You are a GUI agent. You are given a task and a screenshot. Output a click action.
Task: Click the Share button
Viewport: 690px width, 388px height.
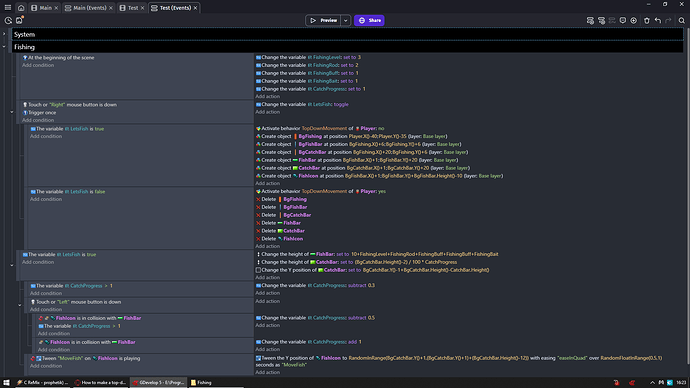369,20
